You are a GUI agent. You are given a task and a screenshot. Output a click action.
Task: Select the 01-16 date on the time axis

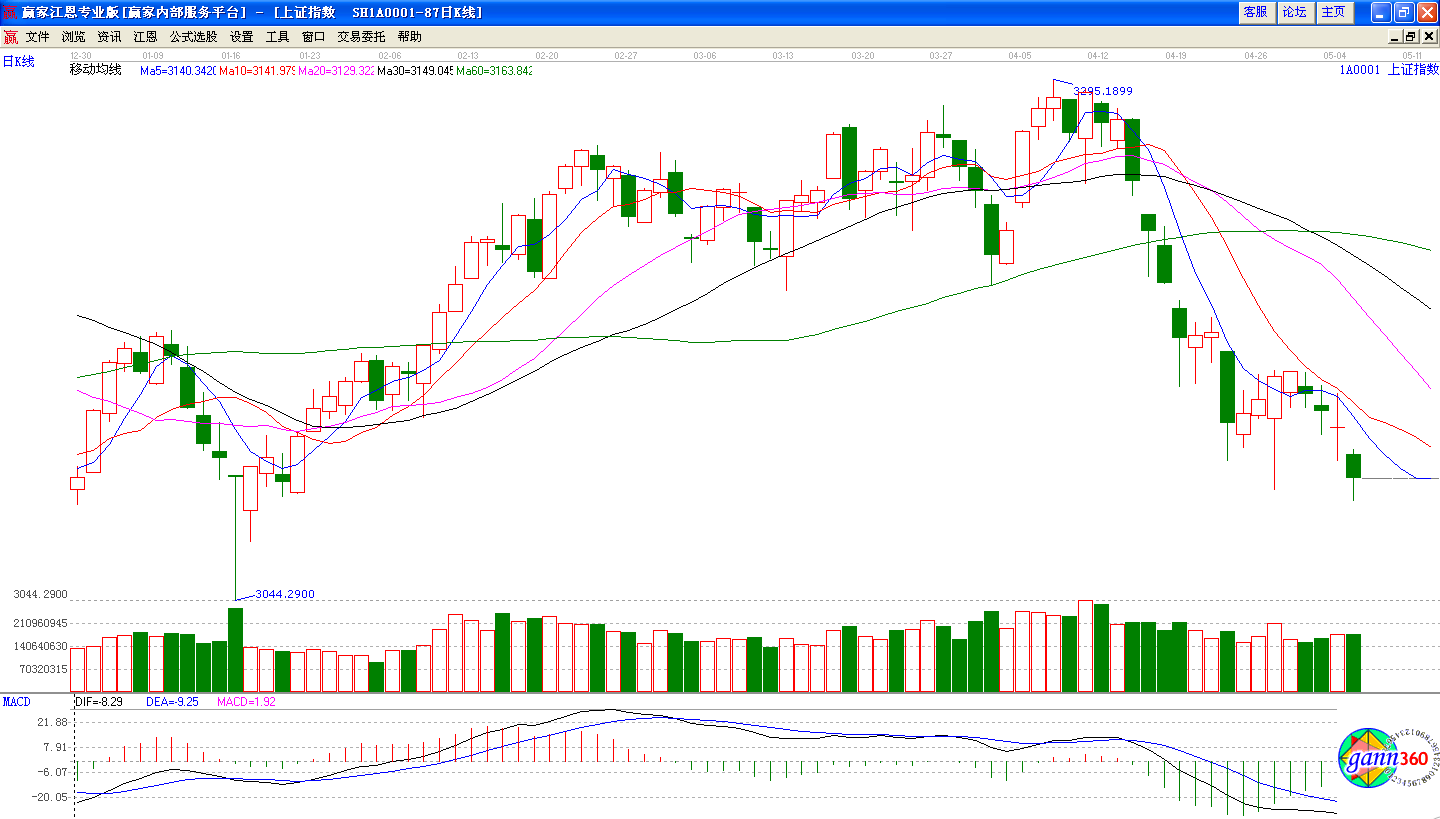click(231, 56)
